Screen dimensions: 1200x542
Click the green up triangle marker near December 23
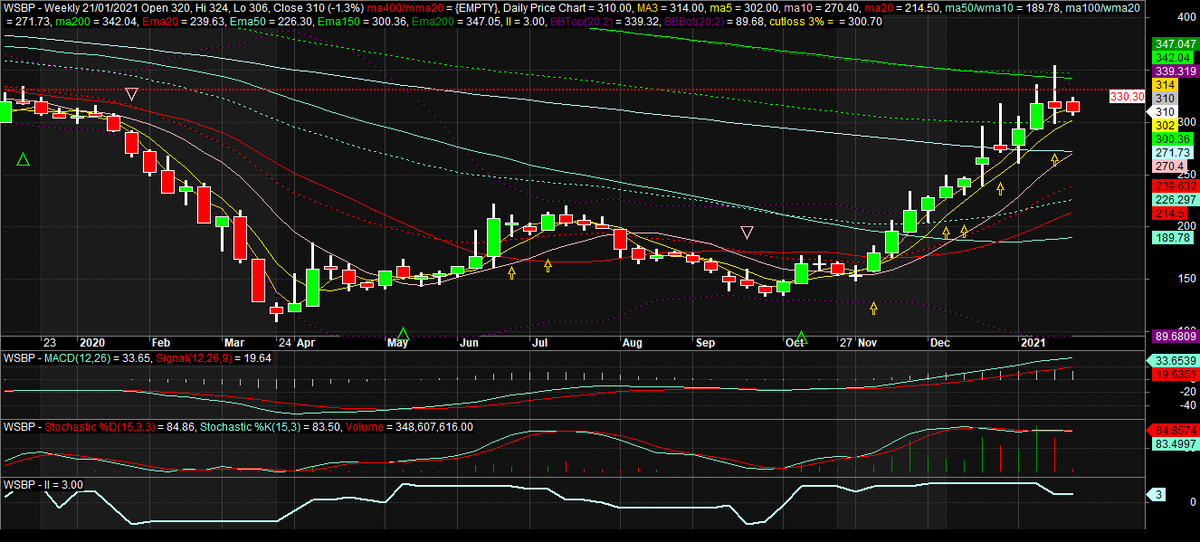24,158
